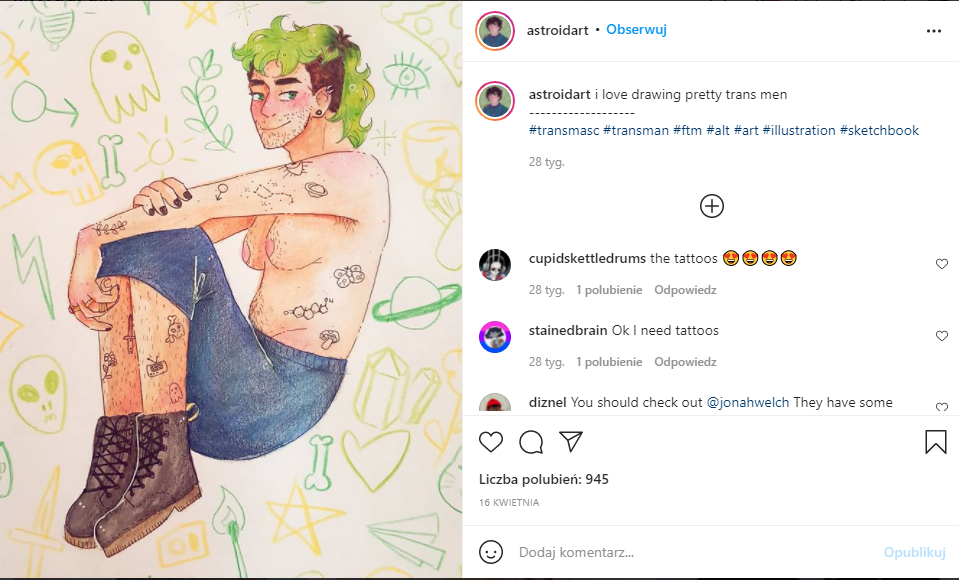Open astroidart header profile avatar

495,31
